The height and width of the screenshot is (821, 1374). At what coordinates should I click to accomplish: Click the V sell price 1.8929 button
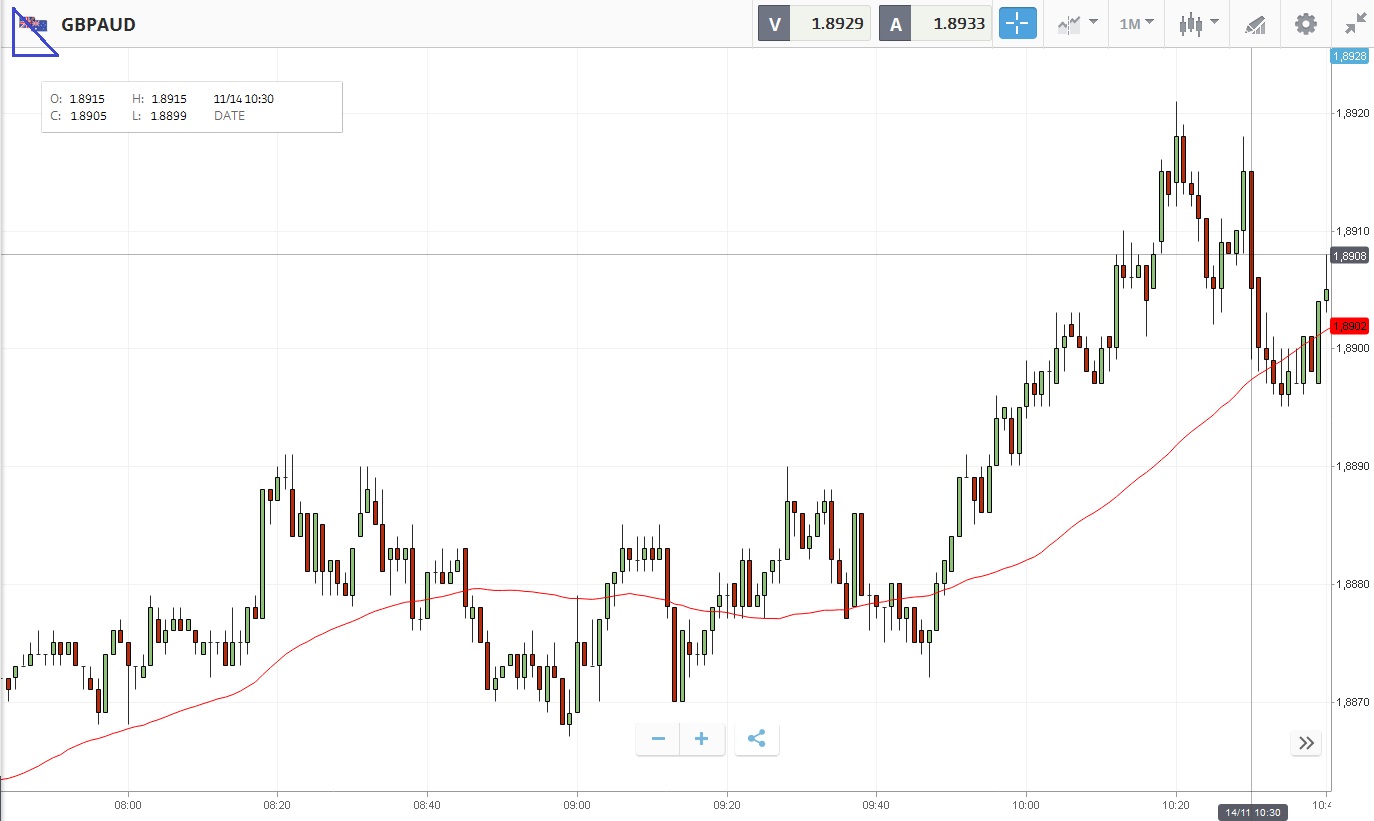[814, 24]
